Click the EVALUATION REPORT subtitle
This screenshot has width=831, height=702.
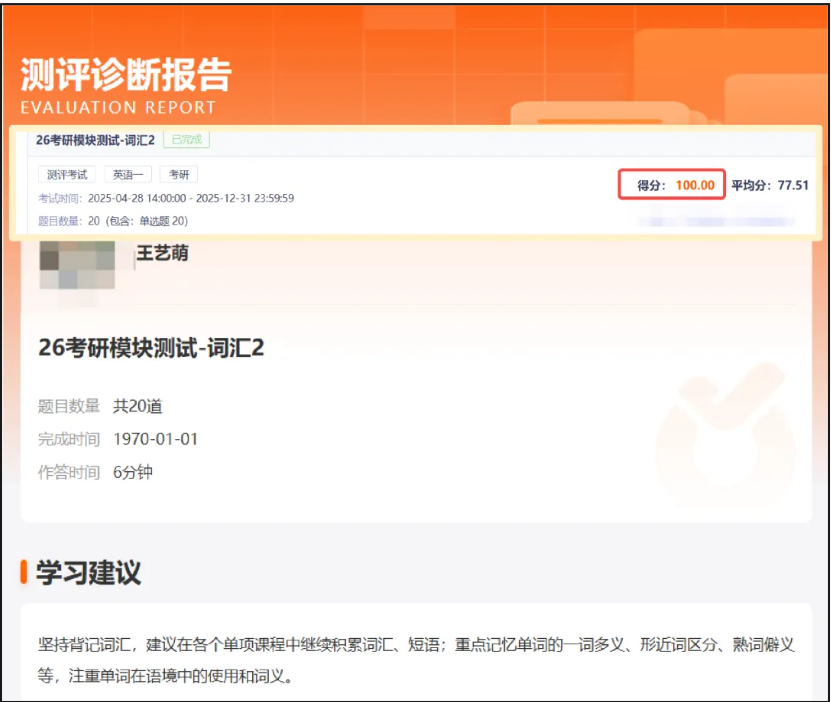click(118, 108)
